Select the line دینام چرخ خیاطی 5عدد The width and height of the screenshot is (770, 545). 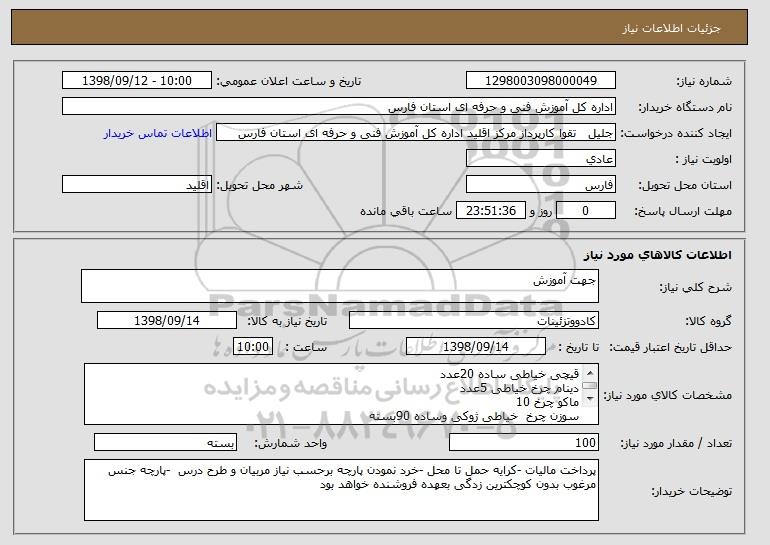520,388
